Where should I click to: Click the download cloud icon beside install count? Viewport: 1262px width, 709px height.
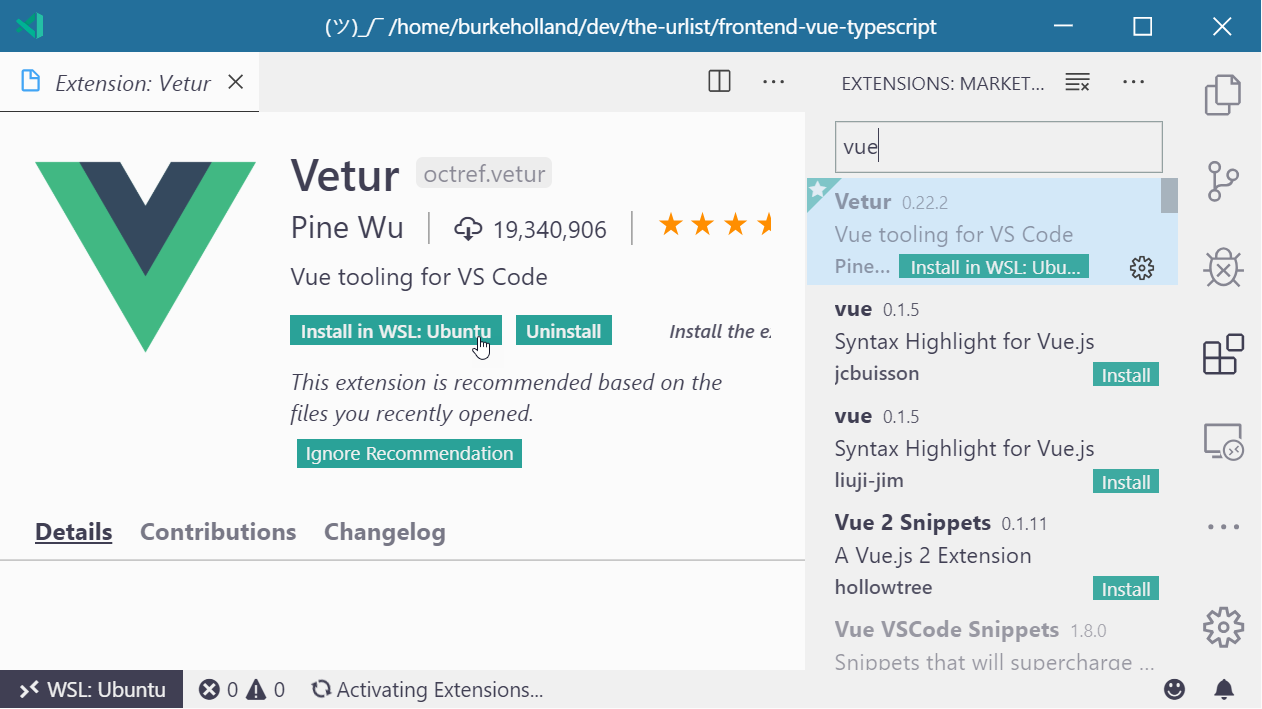point(468,229)
